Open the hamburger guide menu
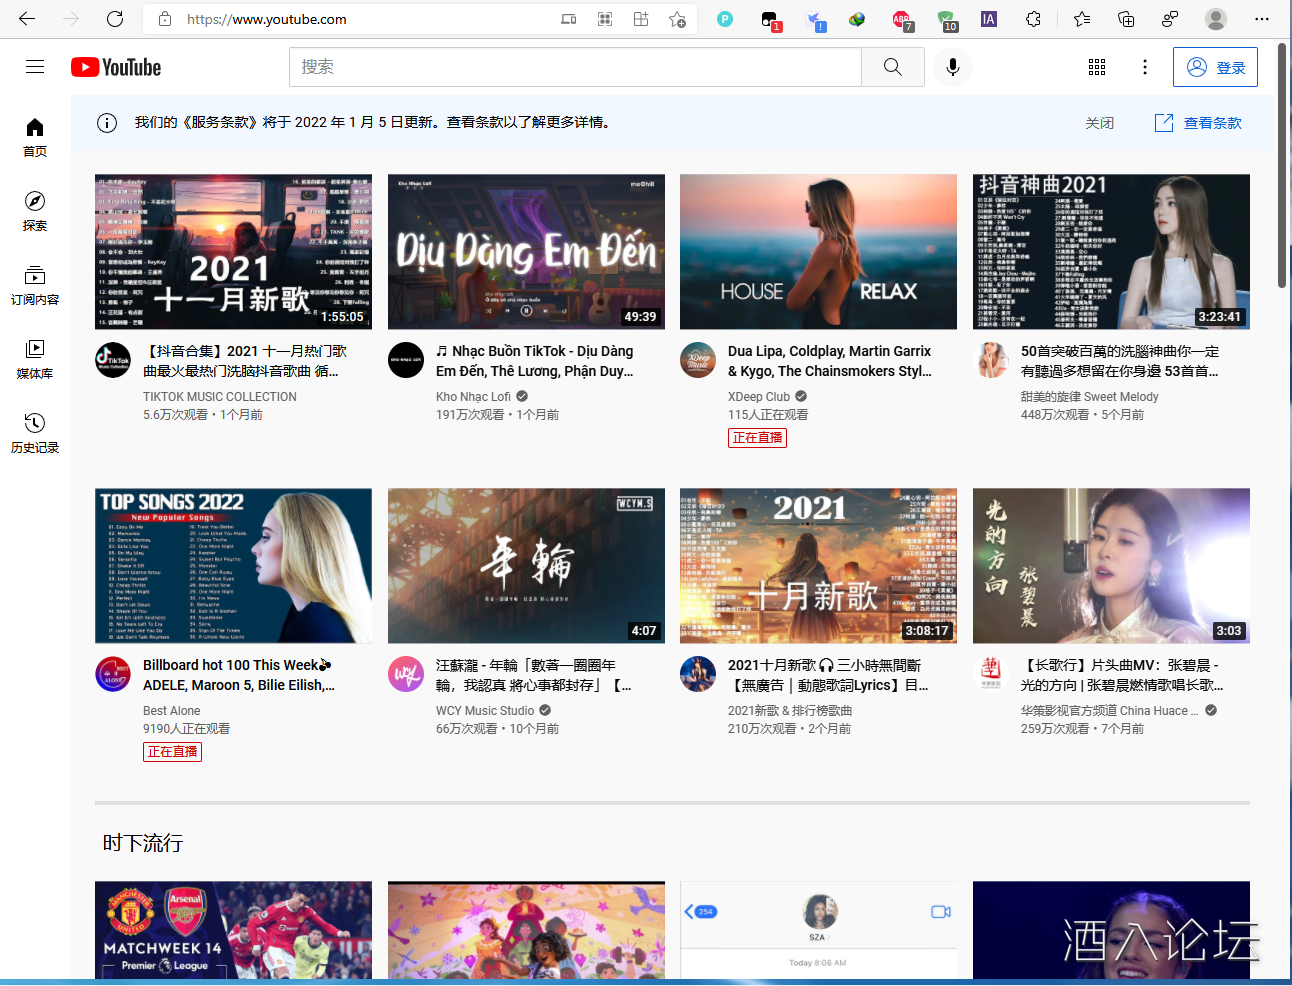The image size is (1292, 986). [x=35, y=67]
